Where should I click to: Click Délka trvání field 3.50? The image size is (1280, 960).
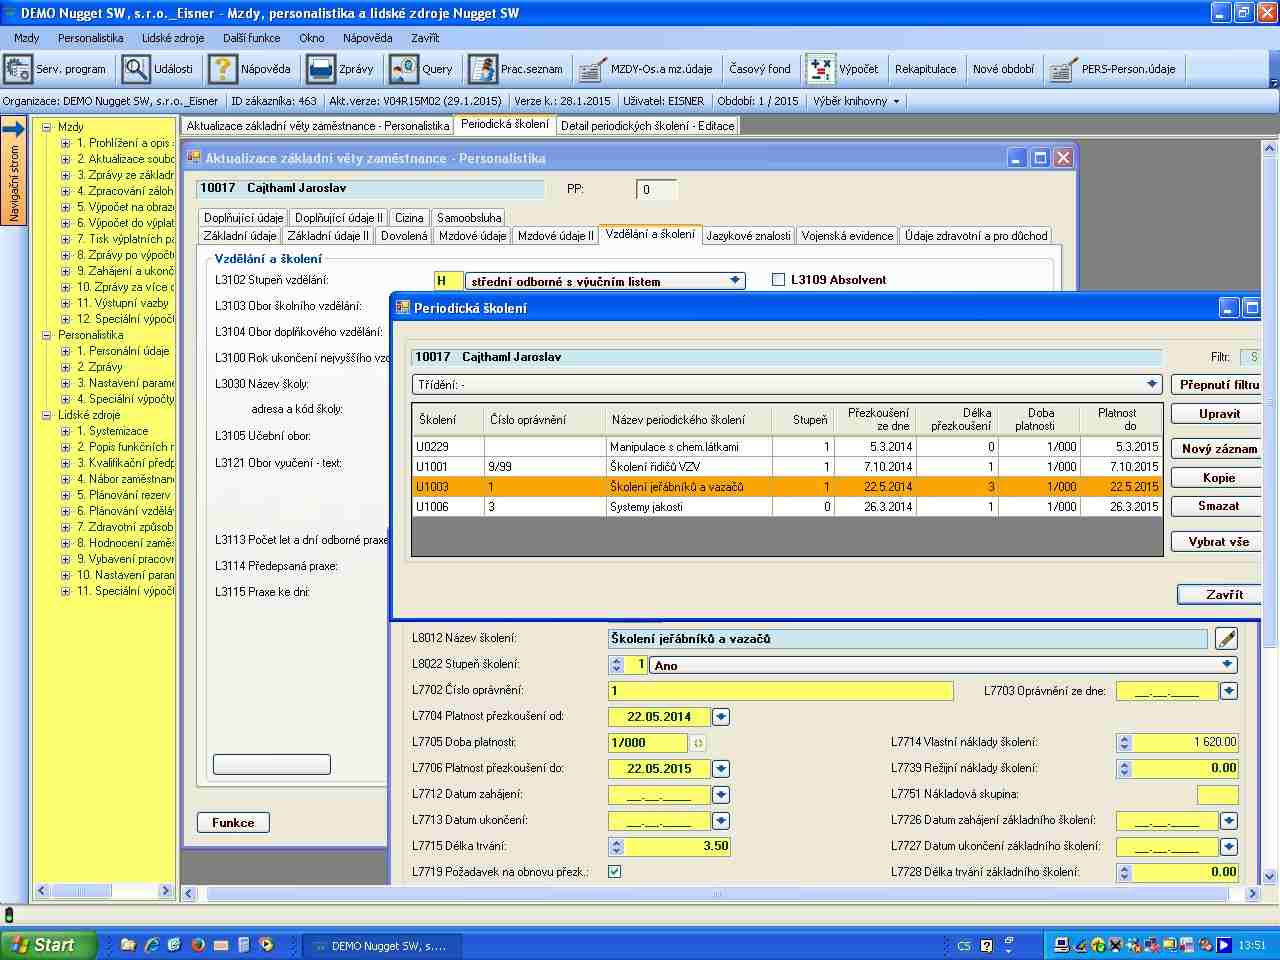669,846
